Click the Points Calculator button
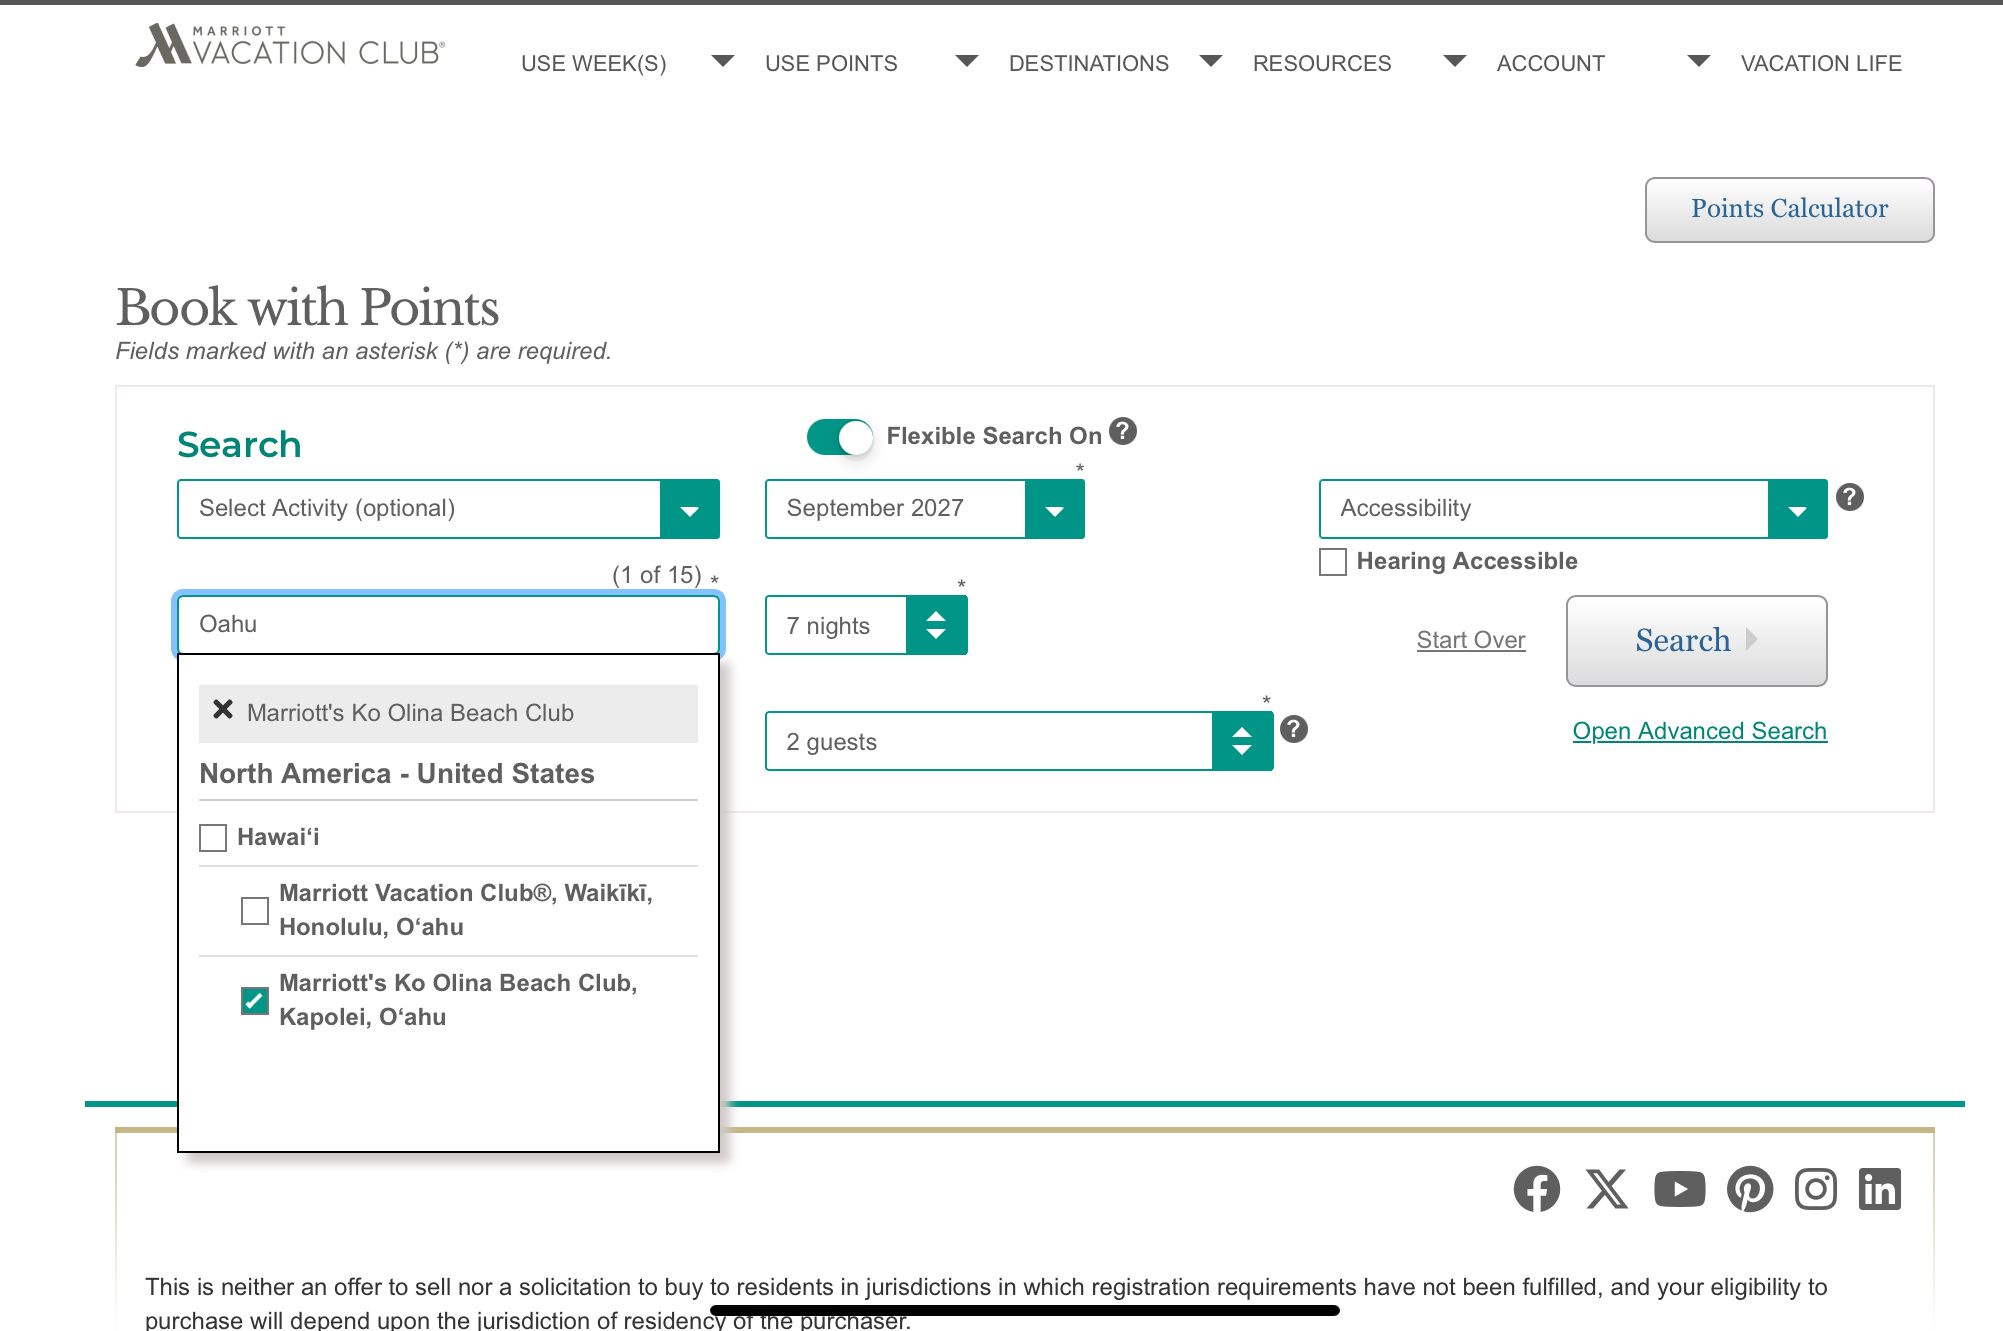 coord(1789,209)
